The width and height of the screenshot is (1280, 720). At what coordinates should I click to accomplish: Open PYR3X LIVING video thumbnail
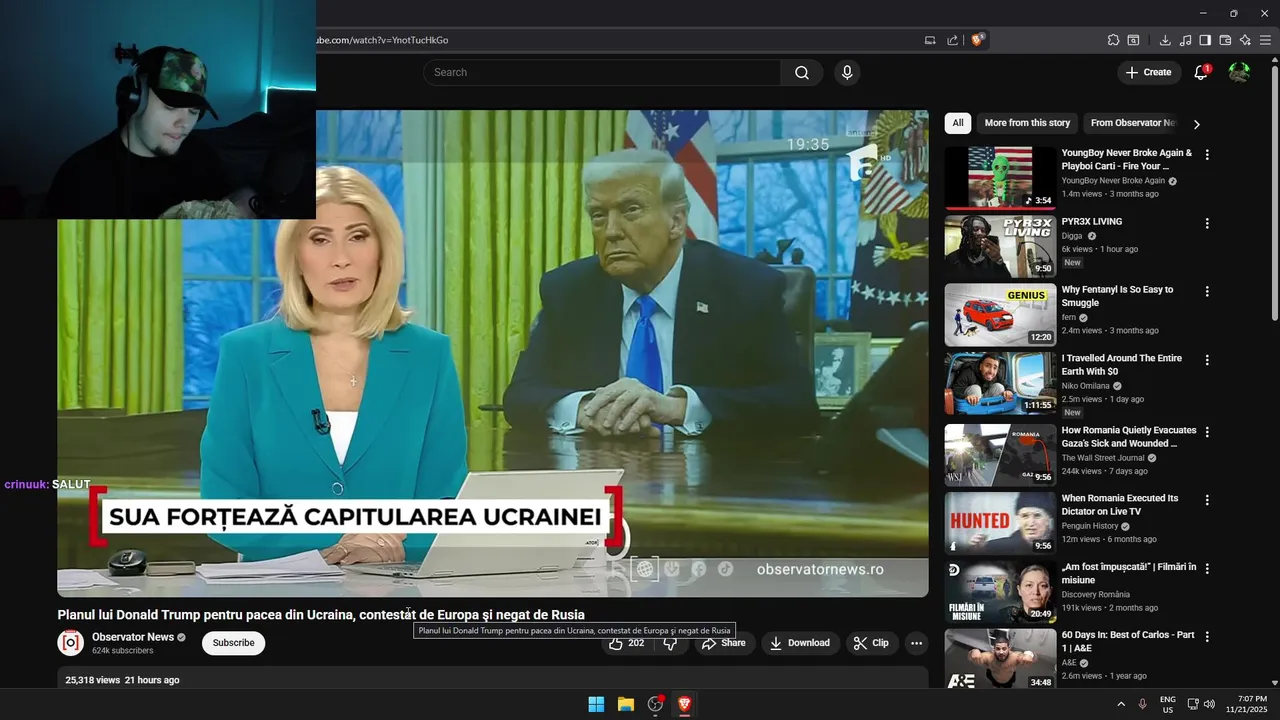click(x=1000, y=246)
